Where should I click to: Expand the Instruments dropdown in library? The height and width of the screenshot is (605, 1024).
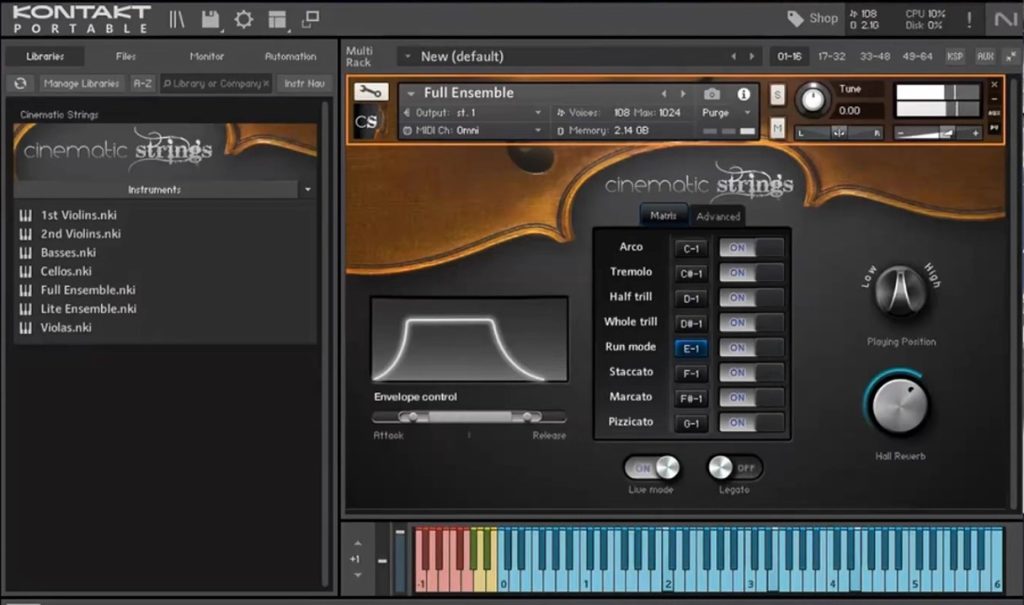click(x=307, y=189)
